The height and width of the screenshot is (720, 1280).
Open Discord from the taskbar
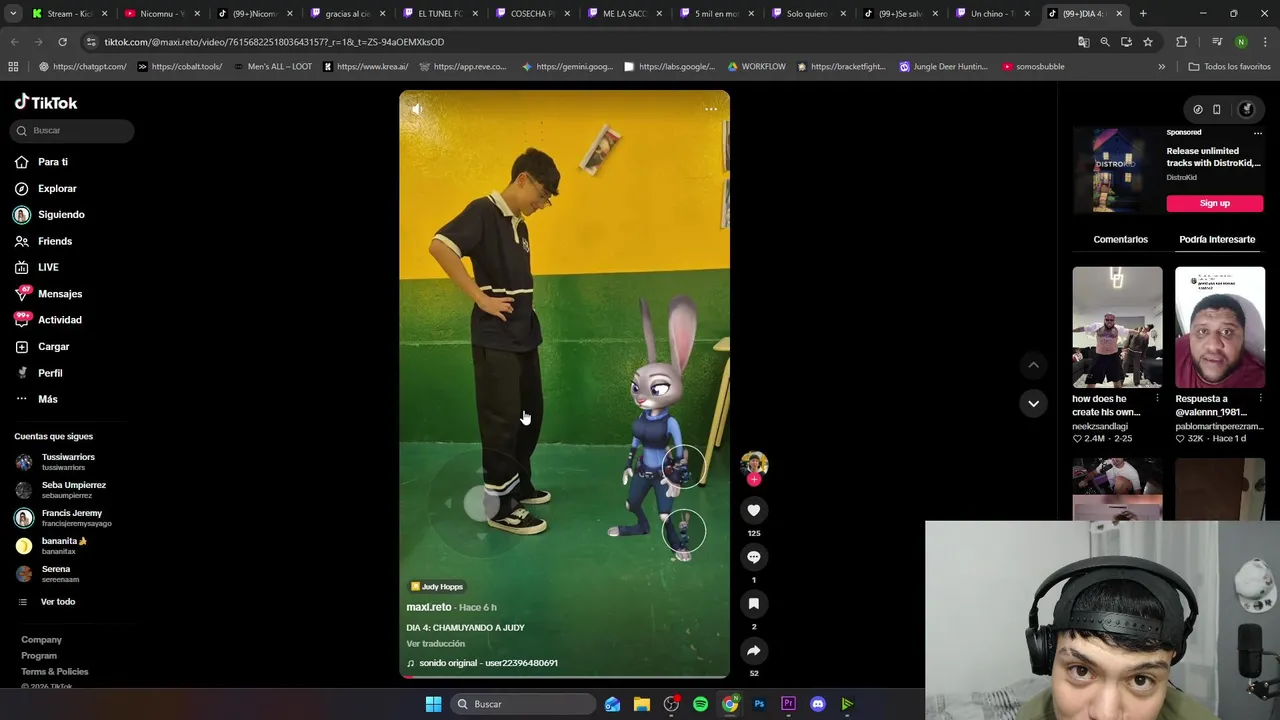(818, 704)
